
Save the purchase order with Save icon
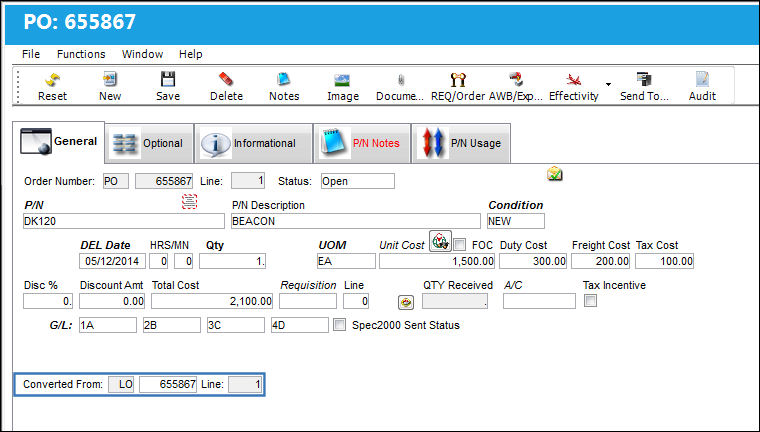click(168, 79)
